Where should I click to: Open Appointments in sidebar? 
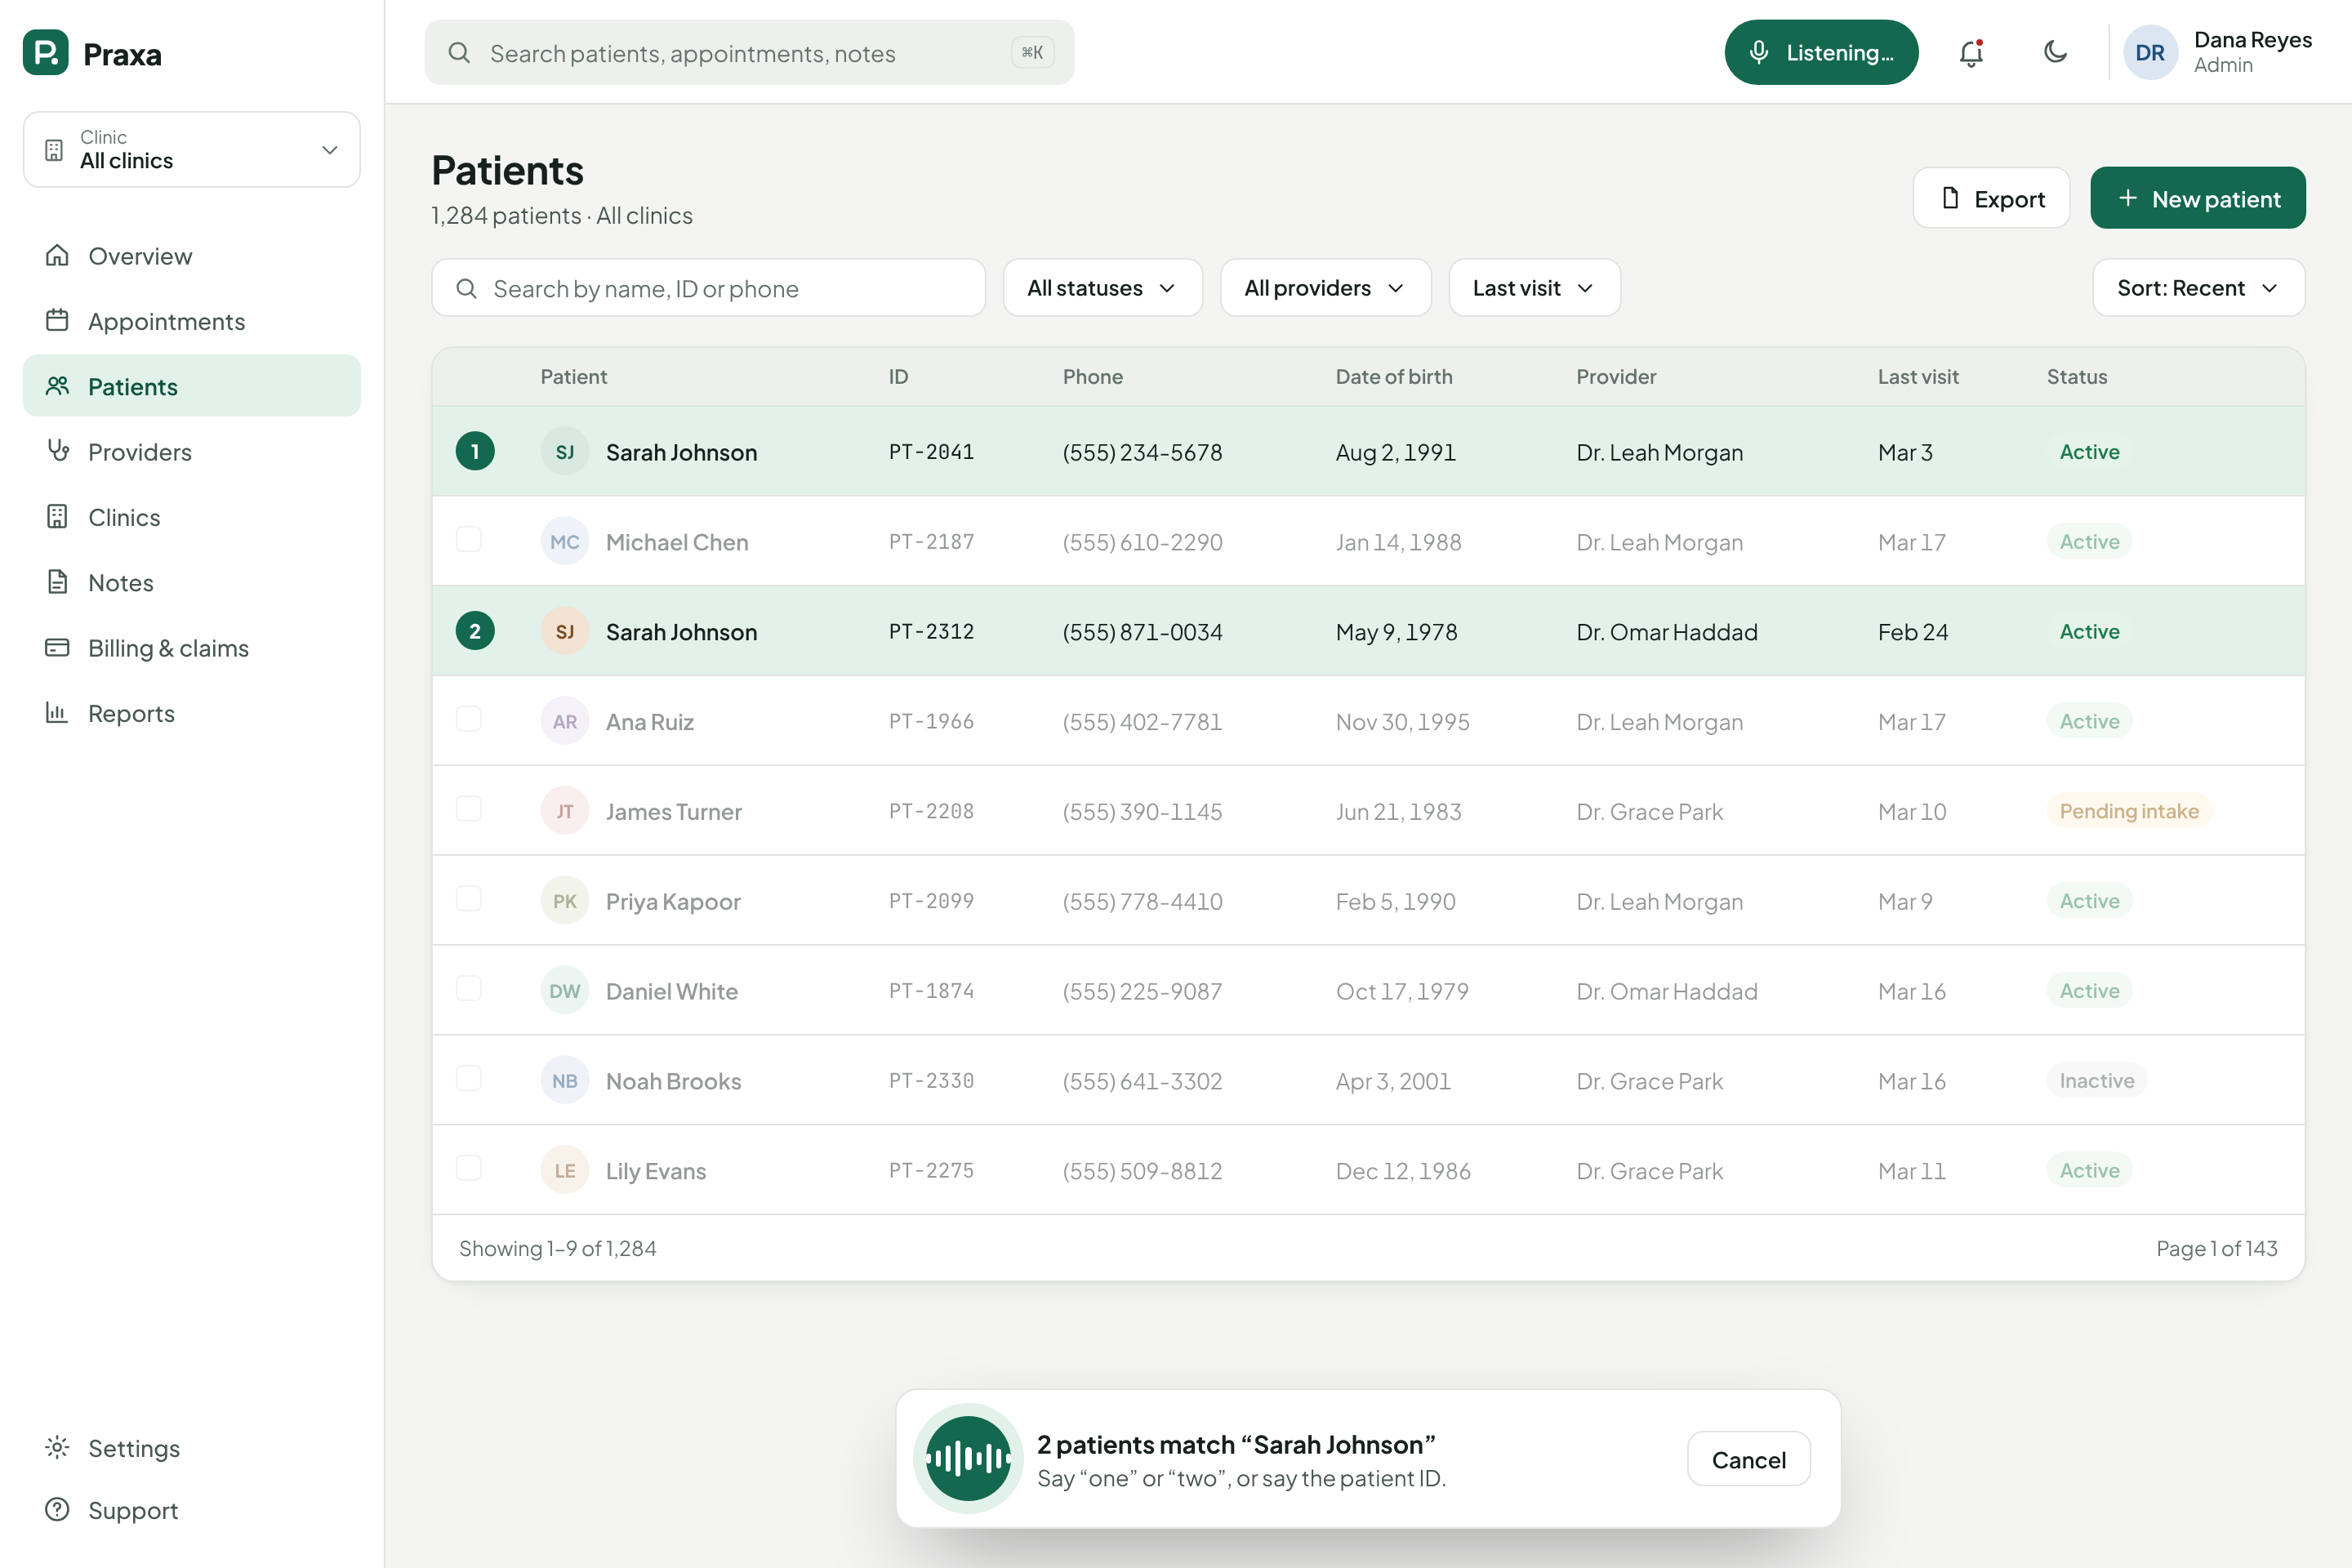(x=192, y=321)
